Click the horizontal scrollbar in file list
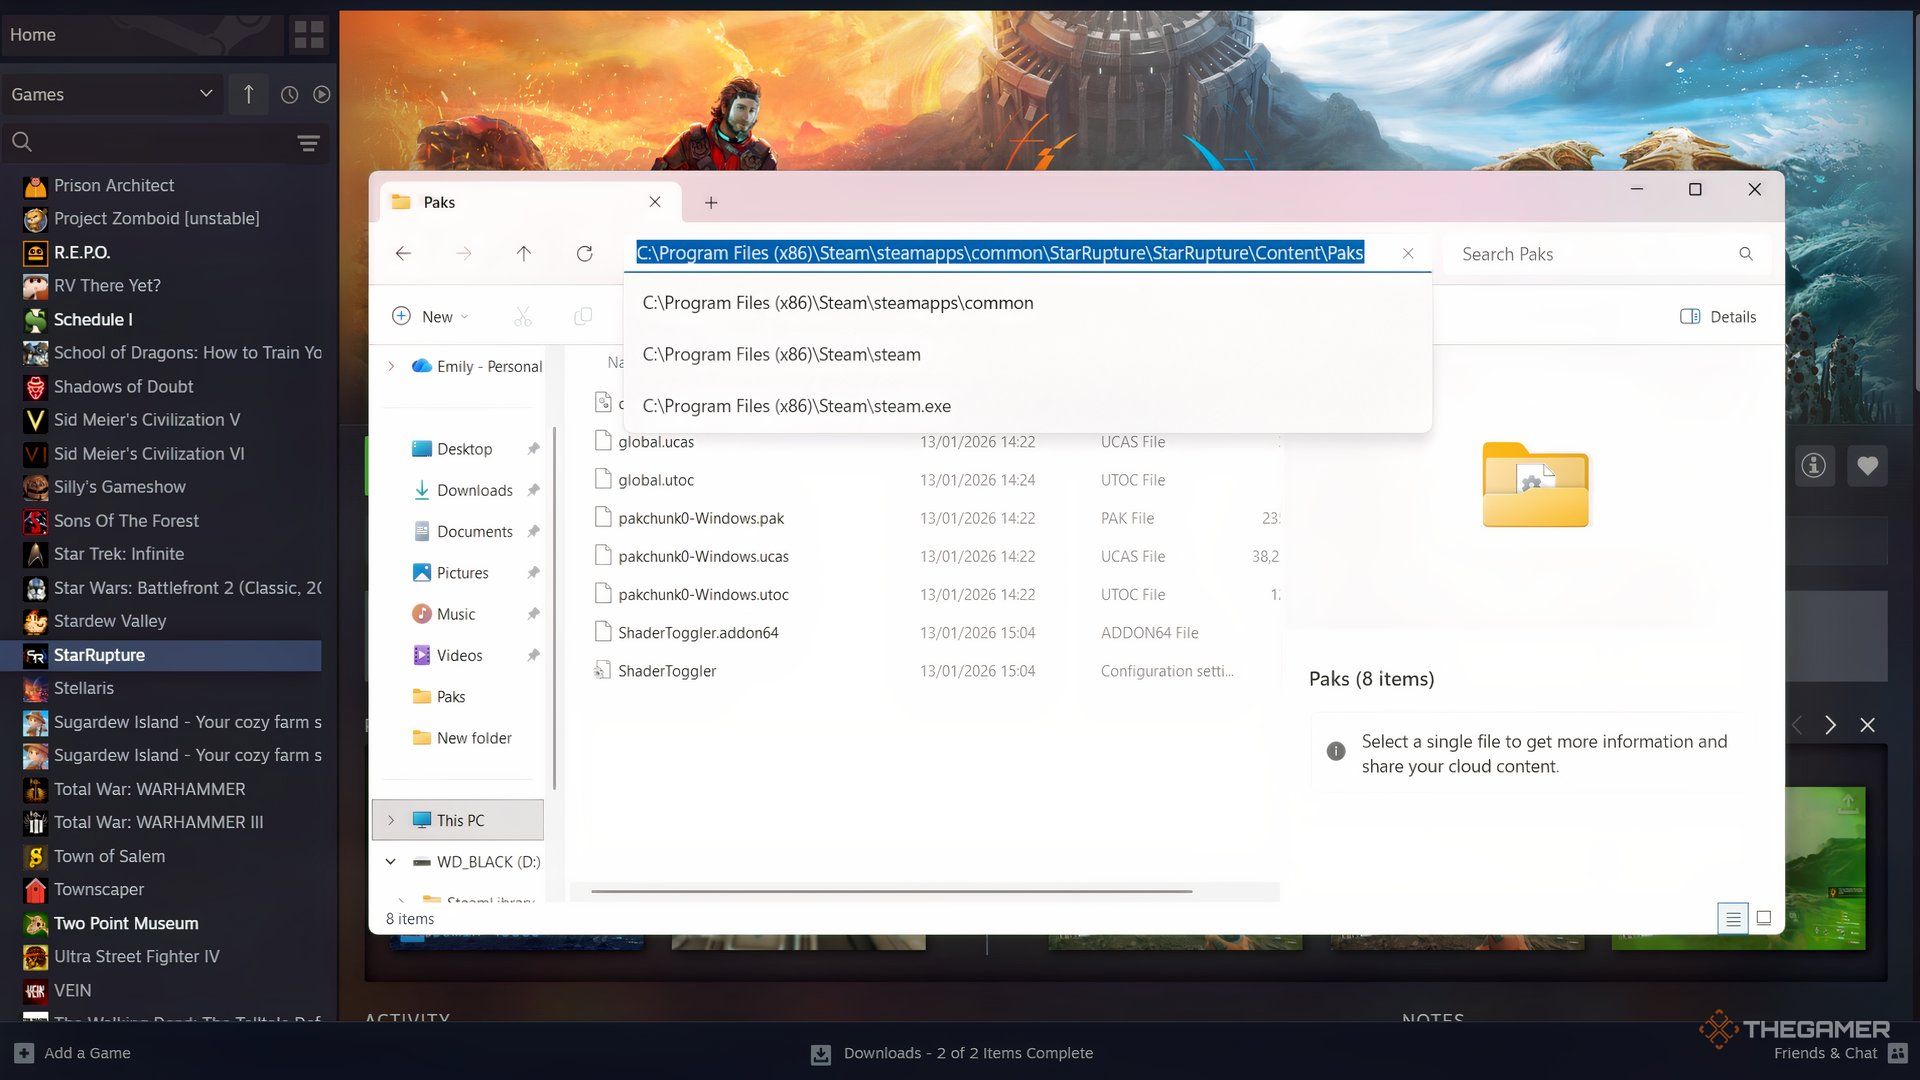 890,891
